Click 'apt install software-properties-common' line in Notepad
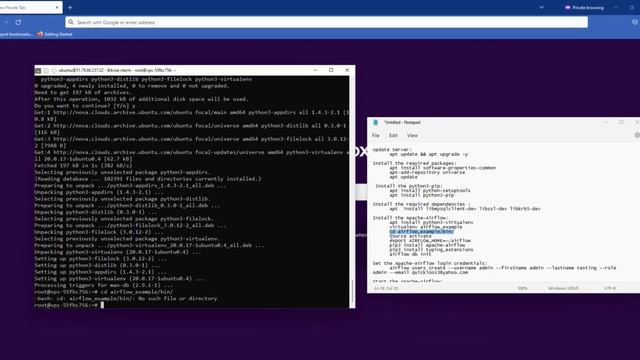640x360 pixels. click(x=442, y=168)
